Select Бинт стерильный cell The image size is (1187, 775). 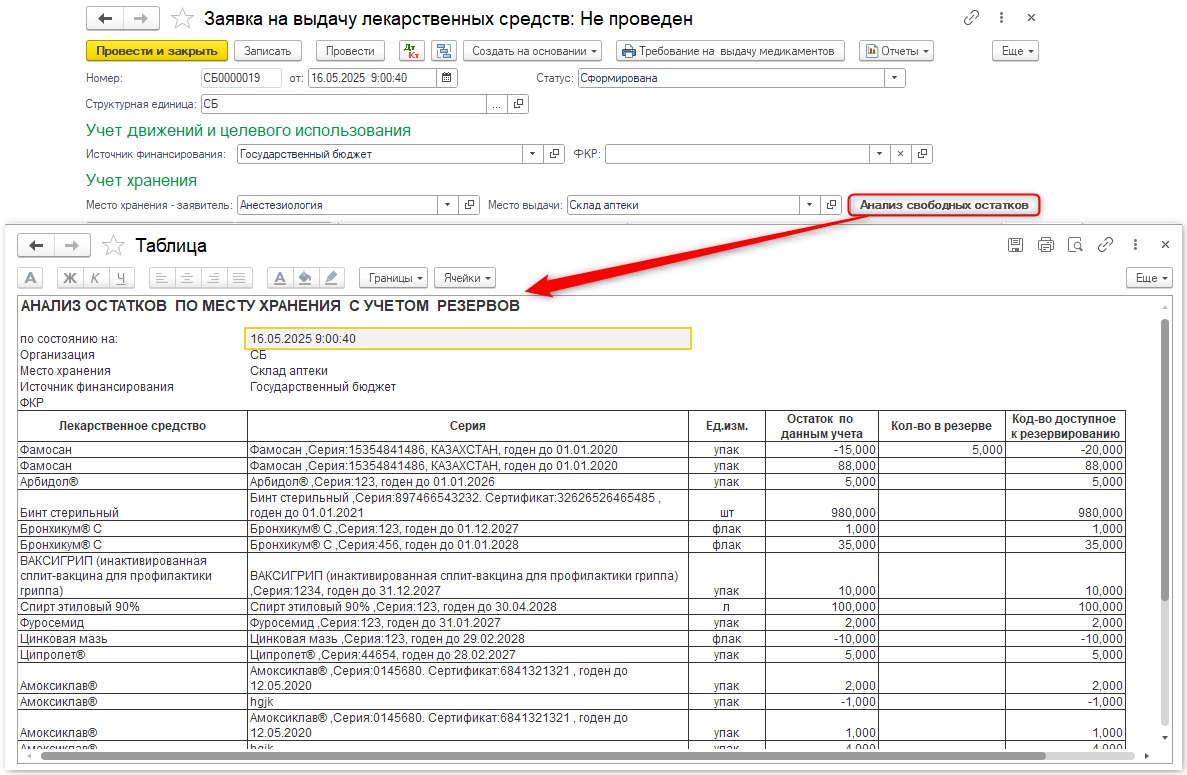(x=132, y=505)
